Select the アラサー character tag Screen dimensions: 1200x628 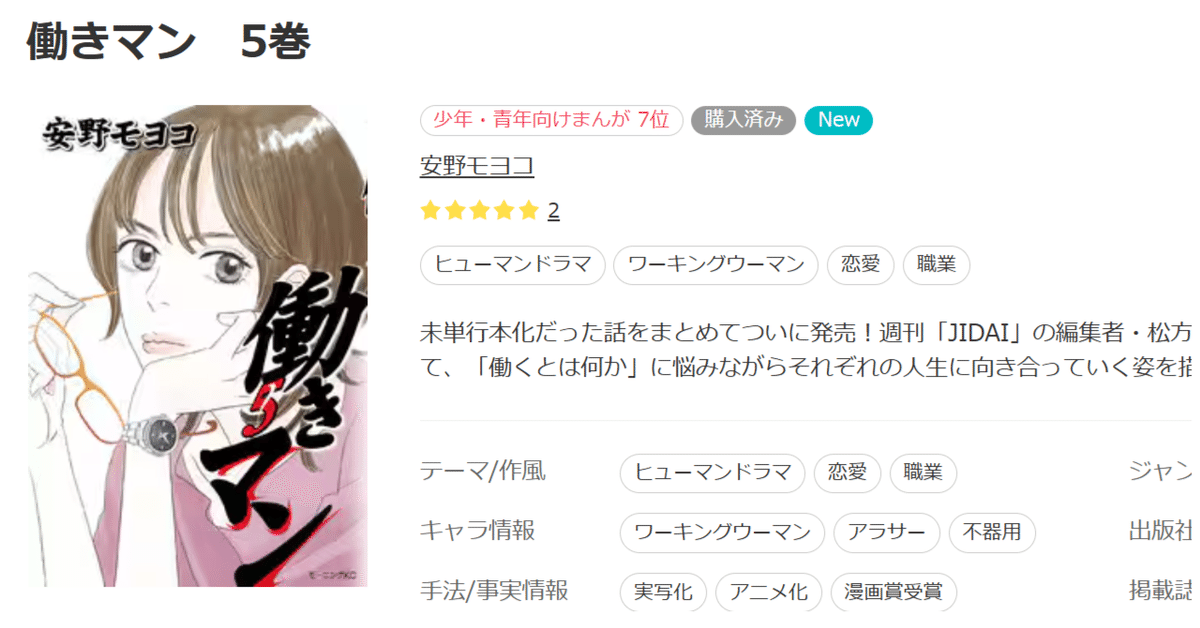[887, 533]
